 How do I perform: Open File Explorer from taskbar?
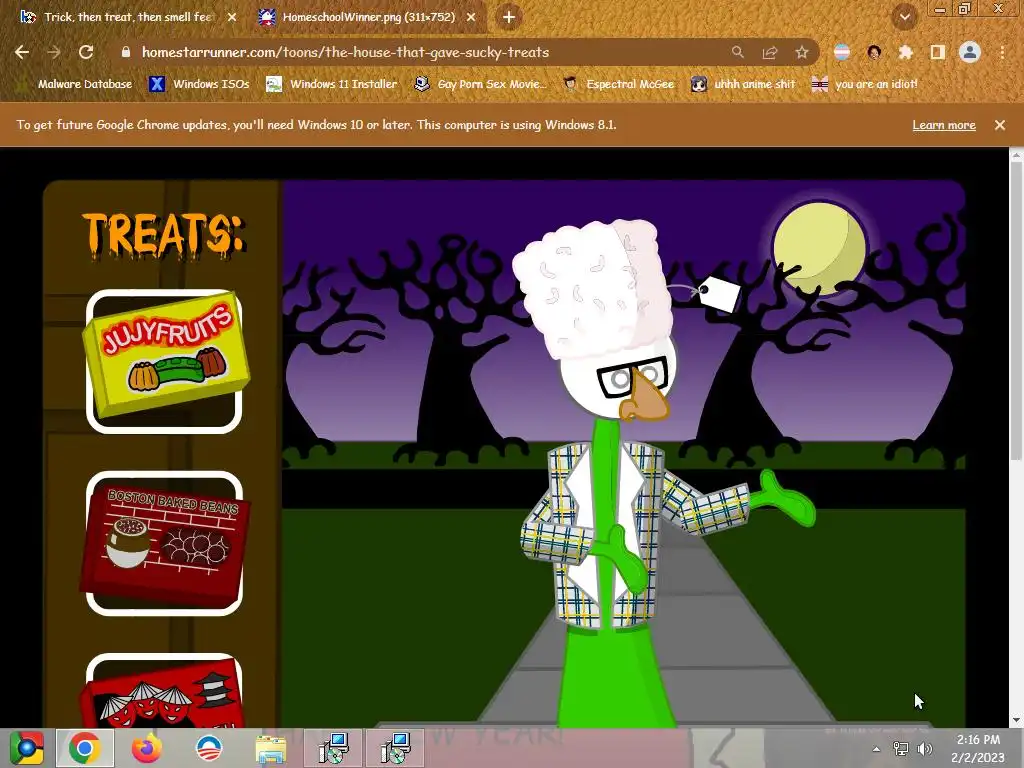[x=270, y=749]
